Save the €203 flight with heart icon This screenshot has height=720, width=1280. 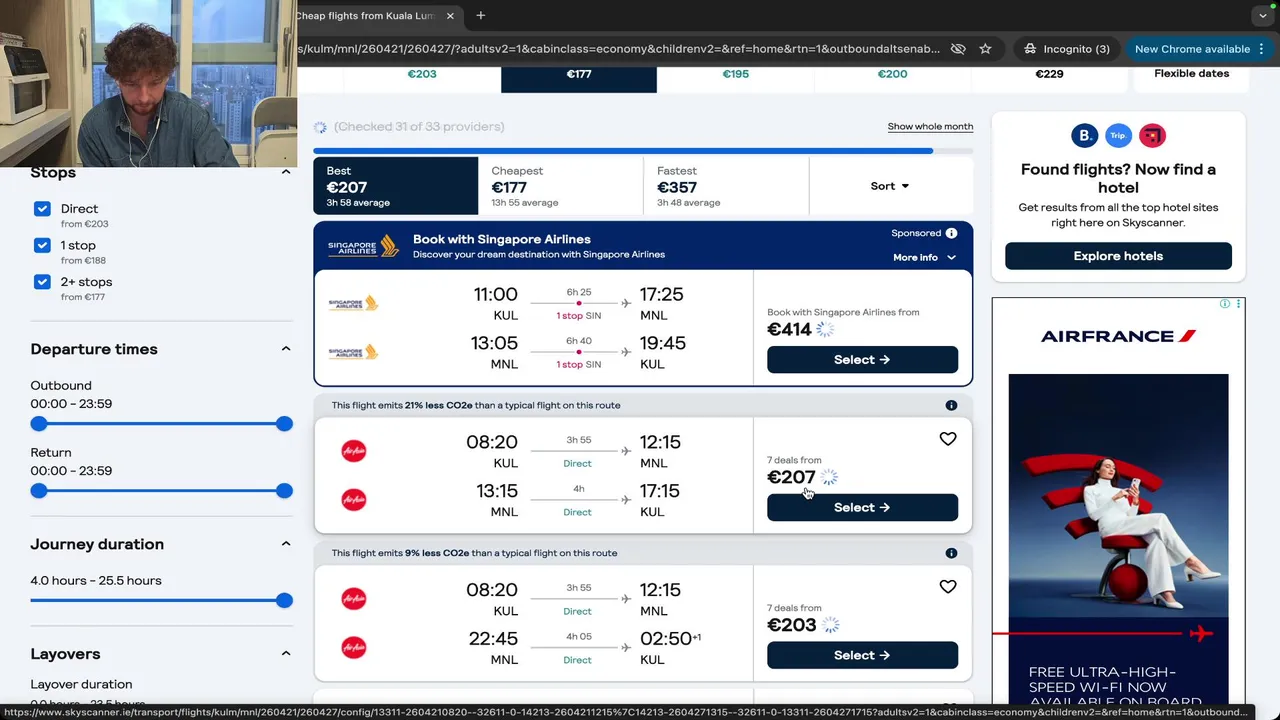pos(948,587)
